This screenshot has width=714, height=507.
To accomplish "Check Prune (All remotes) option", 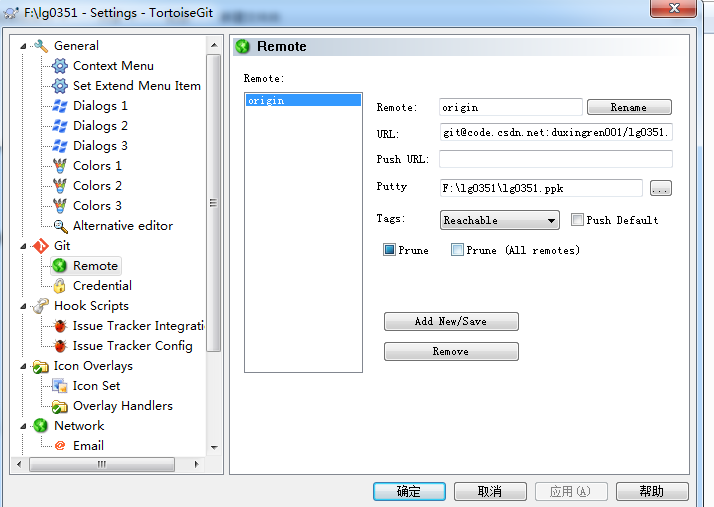I will (x=457, y=250).
